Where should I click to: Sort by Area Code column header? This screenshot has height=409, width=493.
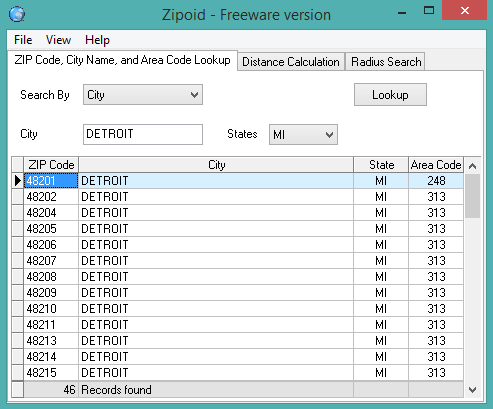tap(436, 165)
